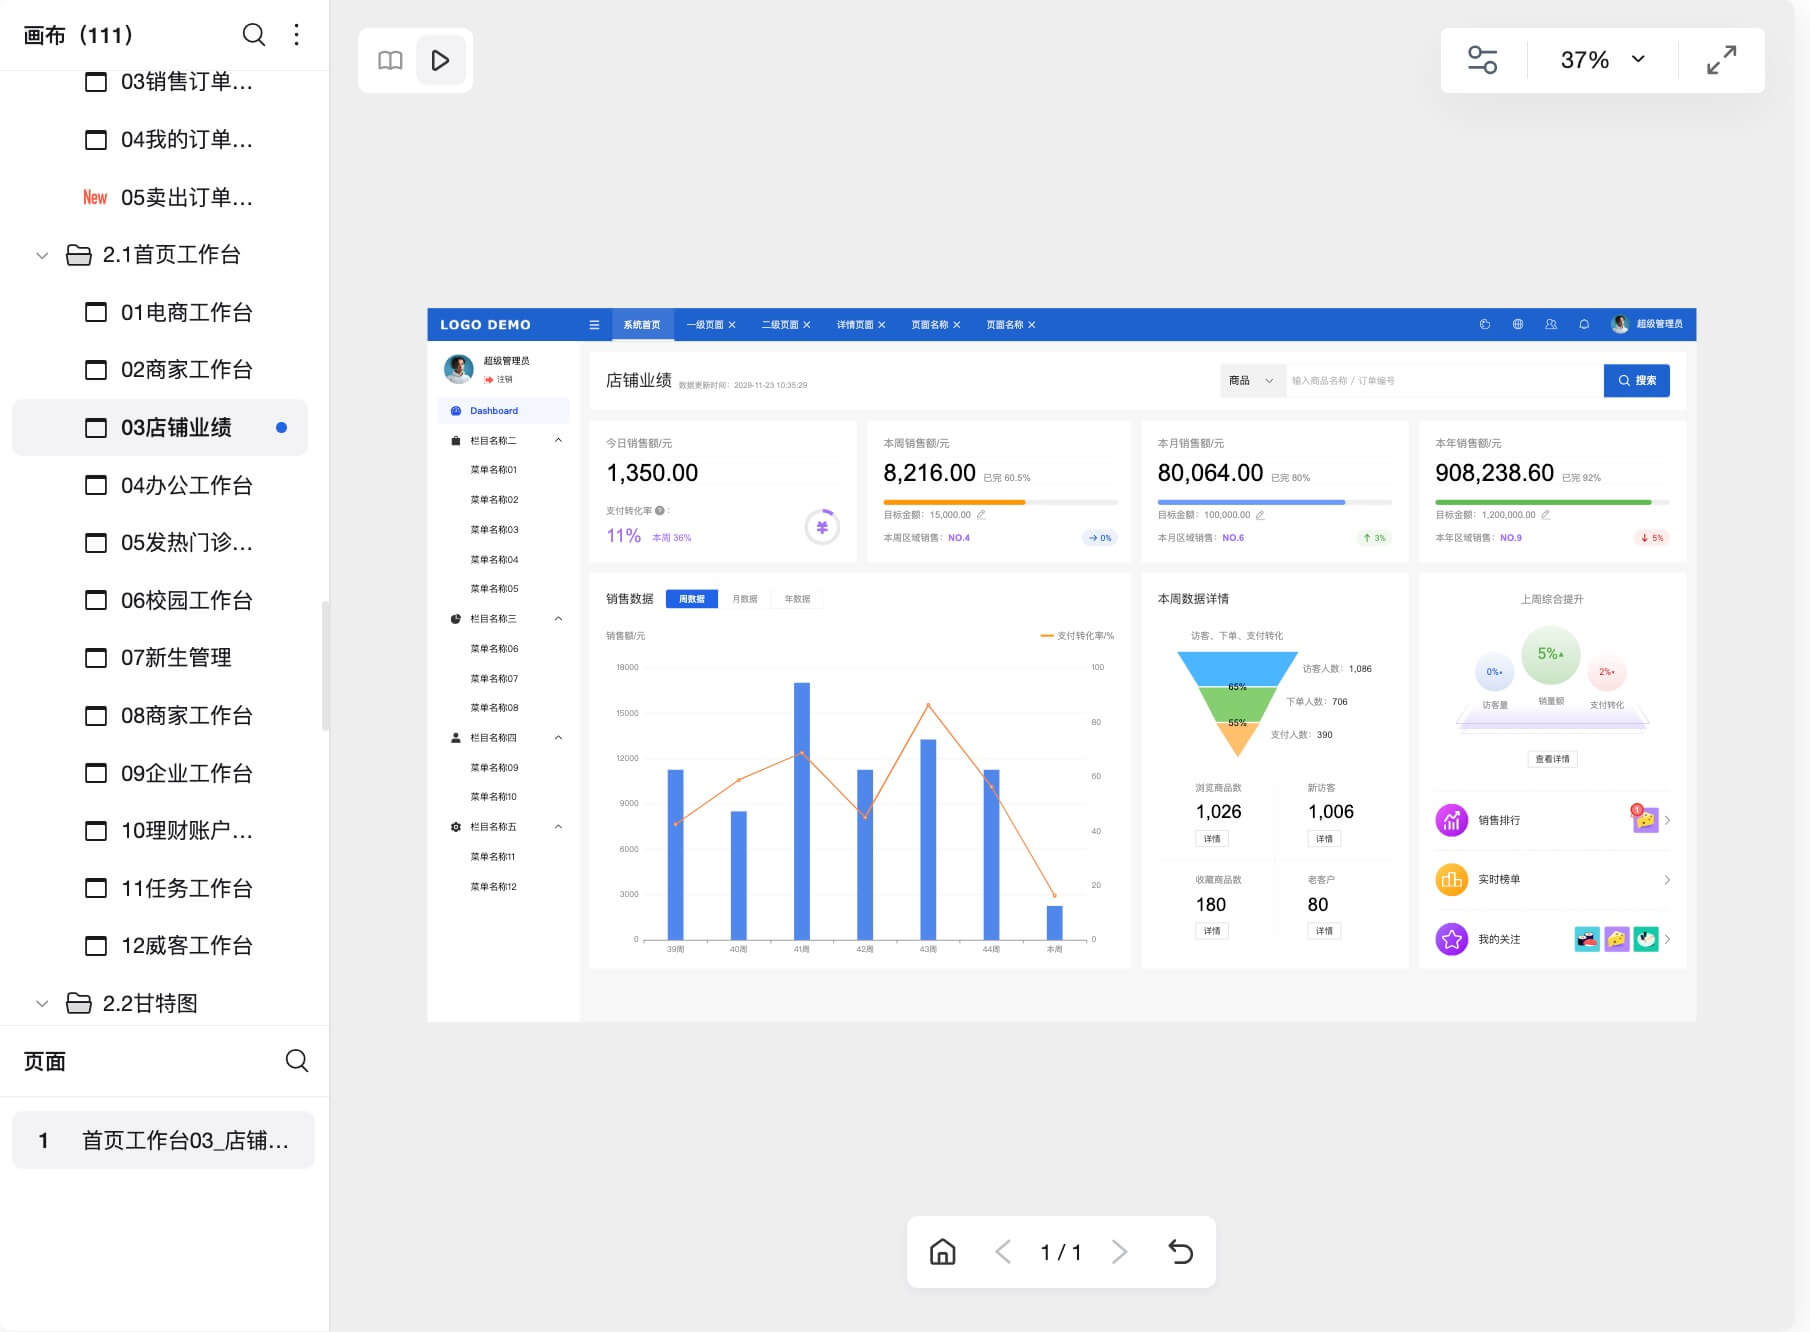Open the 37% zoom level dropdown

pyautogui.click(x=1602, y=60)
